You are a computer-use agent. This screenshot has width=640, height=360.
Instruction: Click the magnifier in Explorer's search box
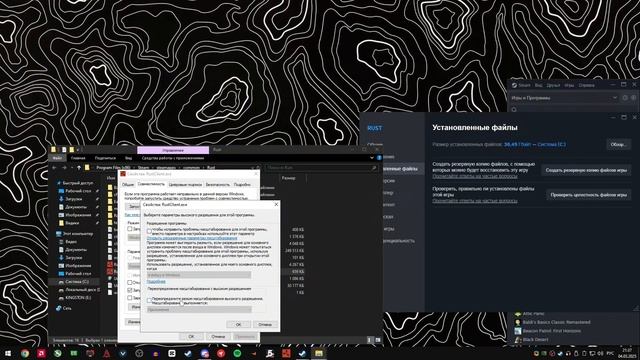click(373, 168)
